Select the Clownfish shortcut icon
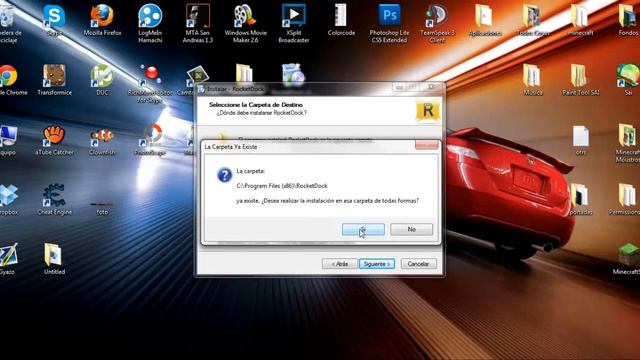The width and height of the screenshot is (640, 360). tap(102, 142)
